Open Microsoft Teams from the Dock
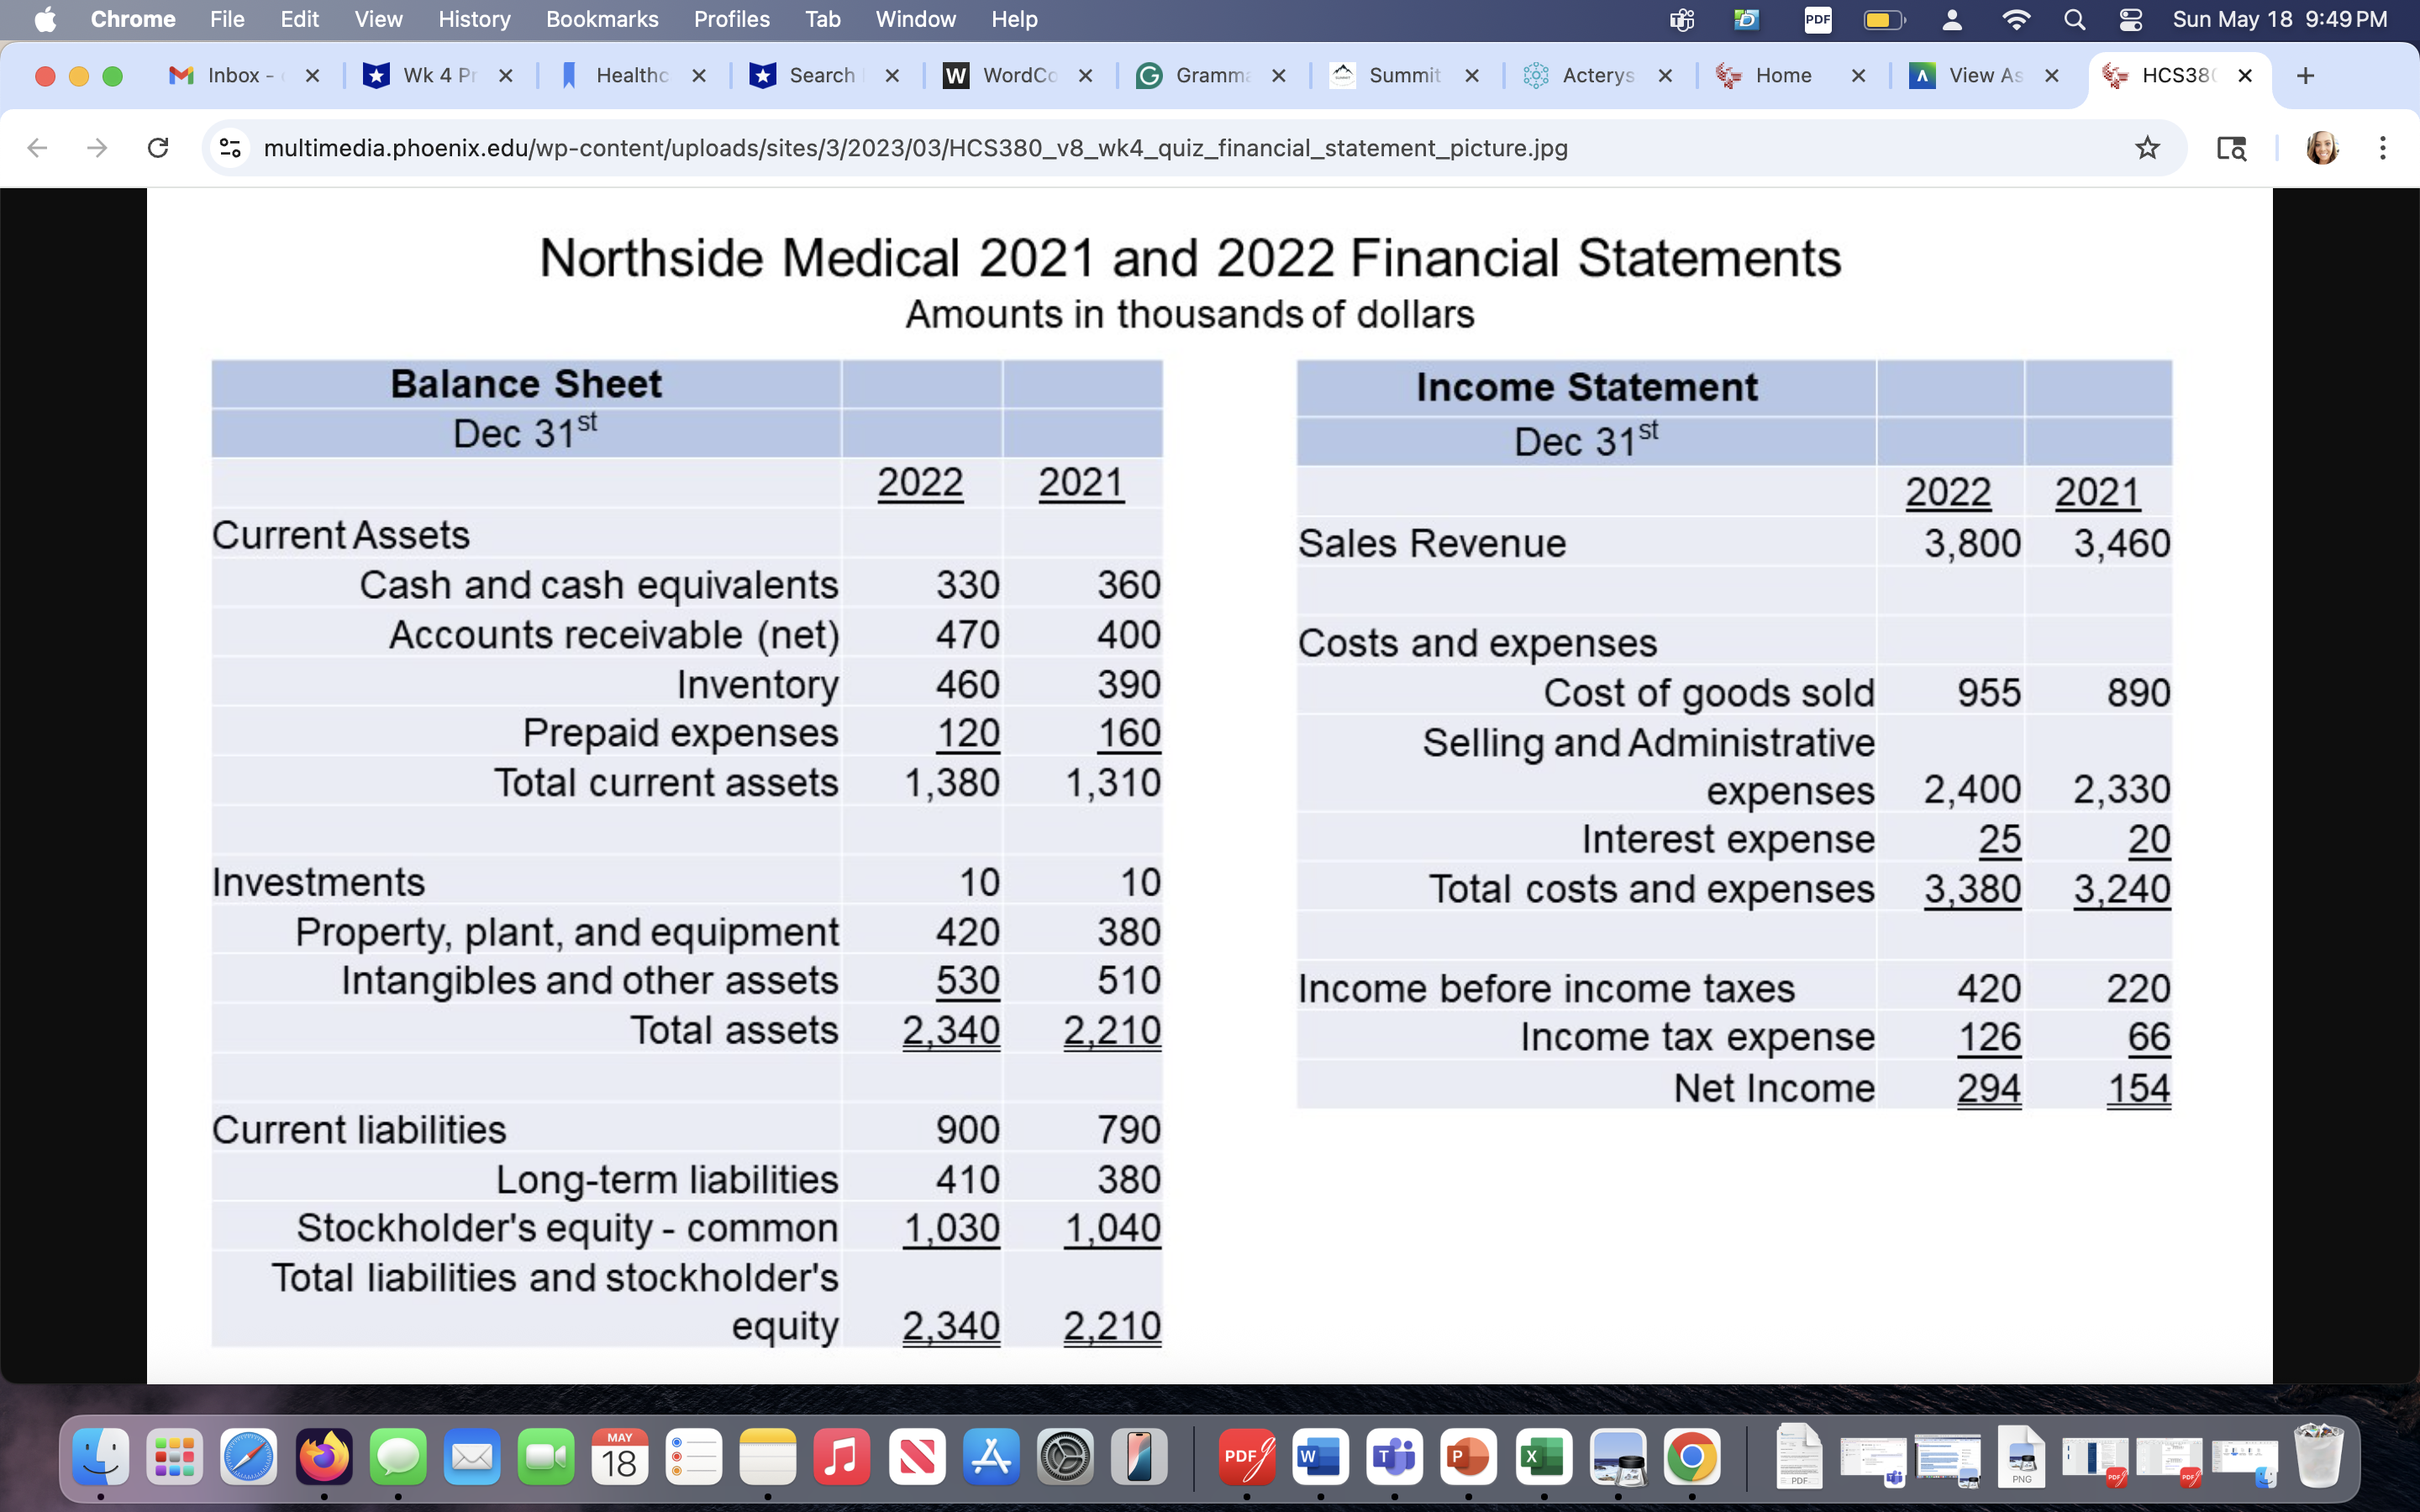 [1395, 1457]
